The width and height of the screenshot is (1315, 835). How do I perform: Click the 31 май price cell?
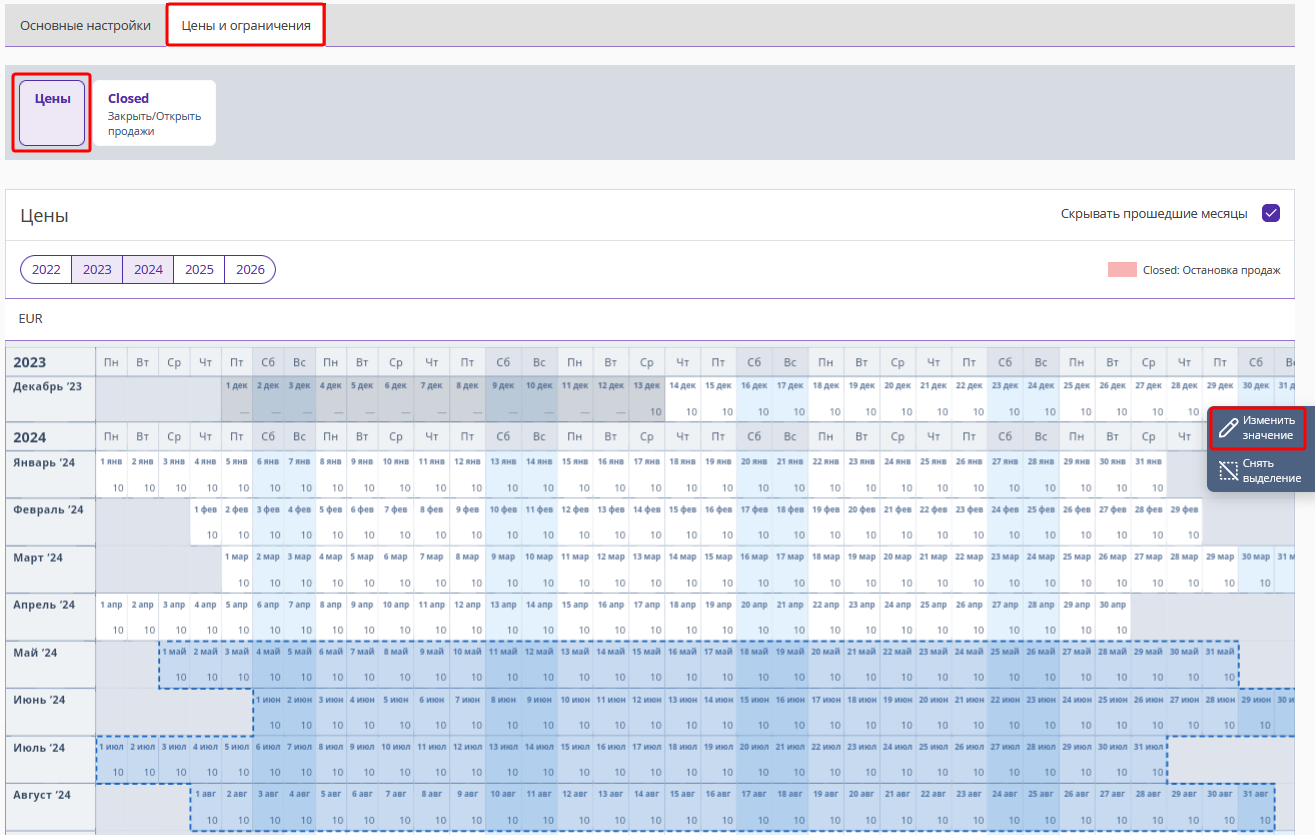pos(1220,664)
